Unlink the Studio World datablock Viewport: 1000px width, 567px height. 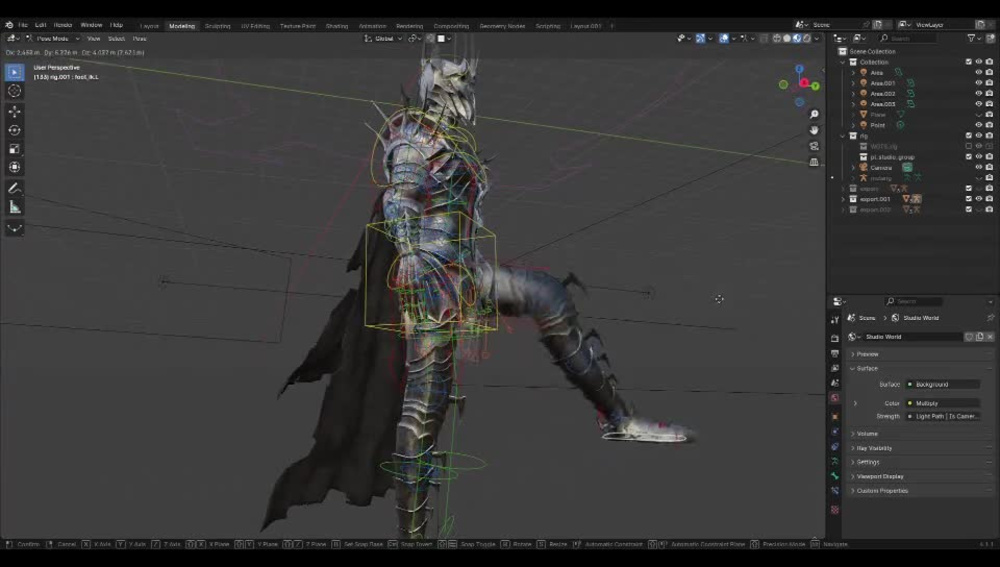pos(990,337)
